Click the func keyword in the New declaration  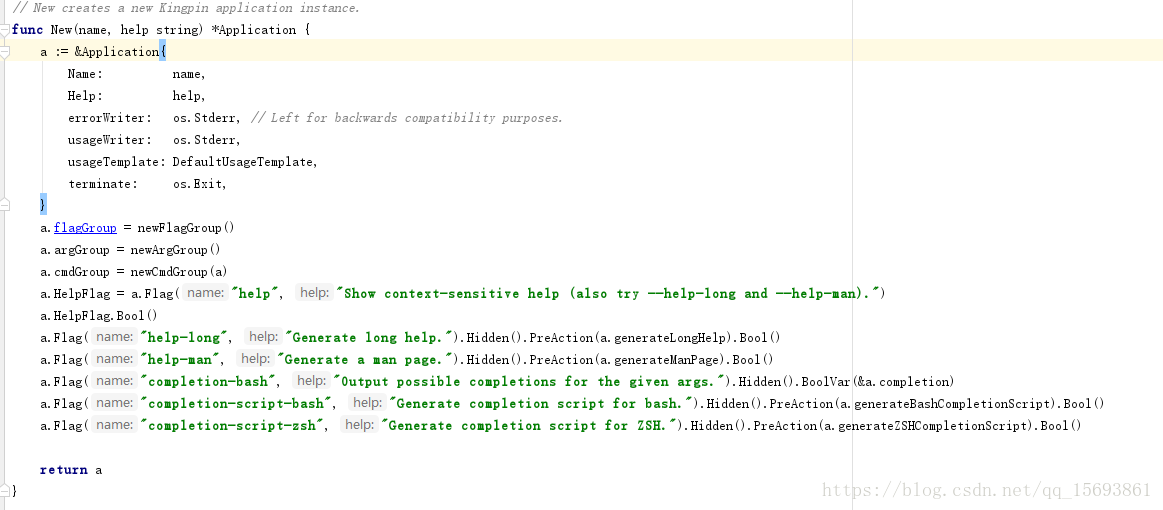(26, 30)
